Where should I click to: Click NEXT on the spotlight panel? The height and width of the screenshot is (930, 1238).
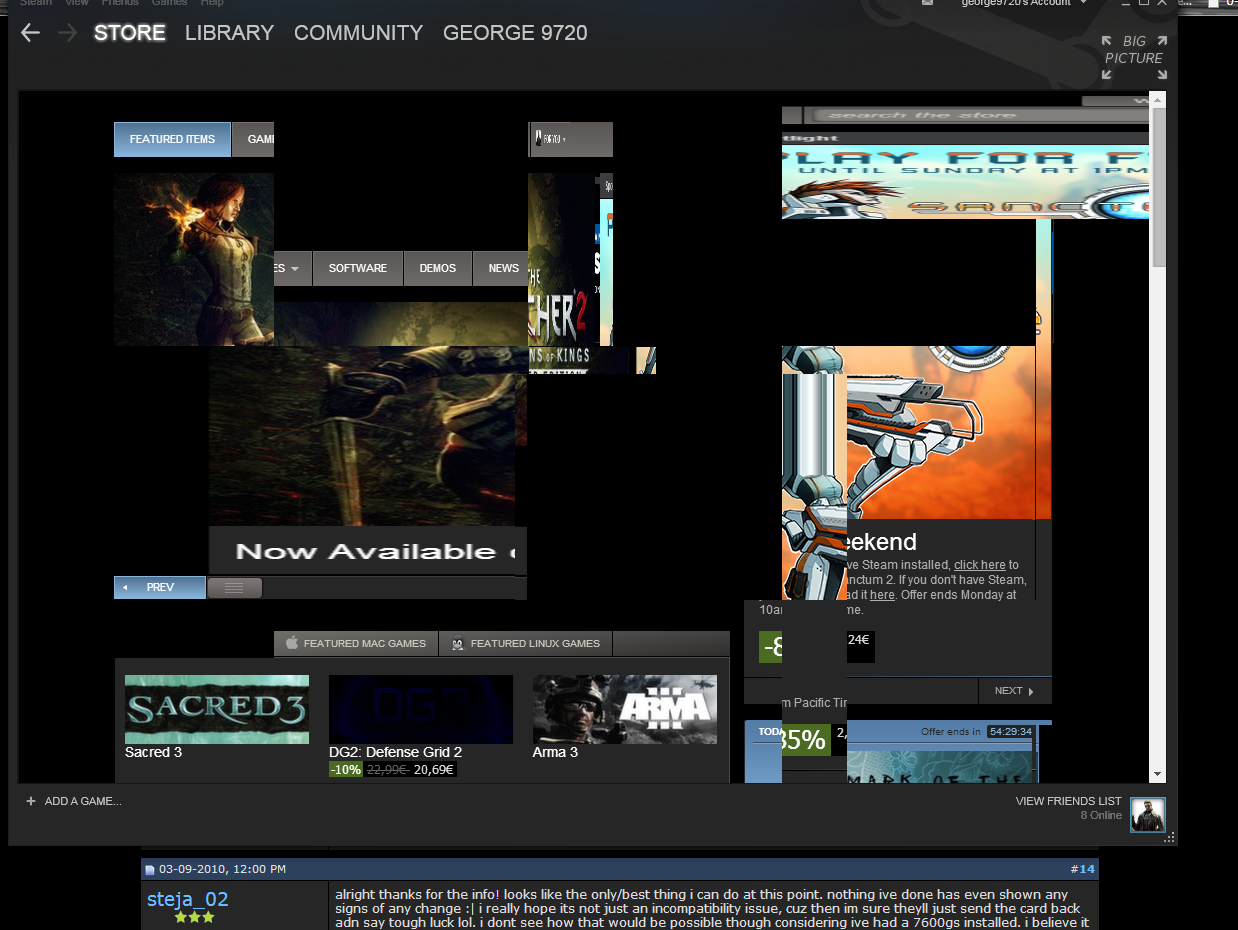click(x=1014, y=690)
